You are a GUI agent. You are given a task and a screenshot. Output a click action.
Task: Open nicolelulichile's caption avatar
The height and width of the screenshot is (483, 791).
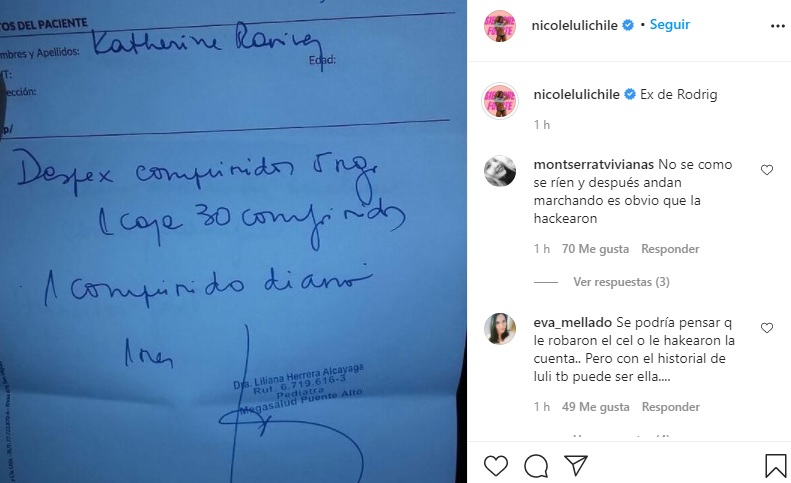(500, 100)
